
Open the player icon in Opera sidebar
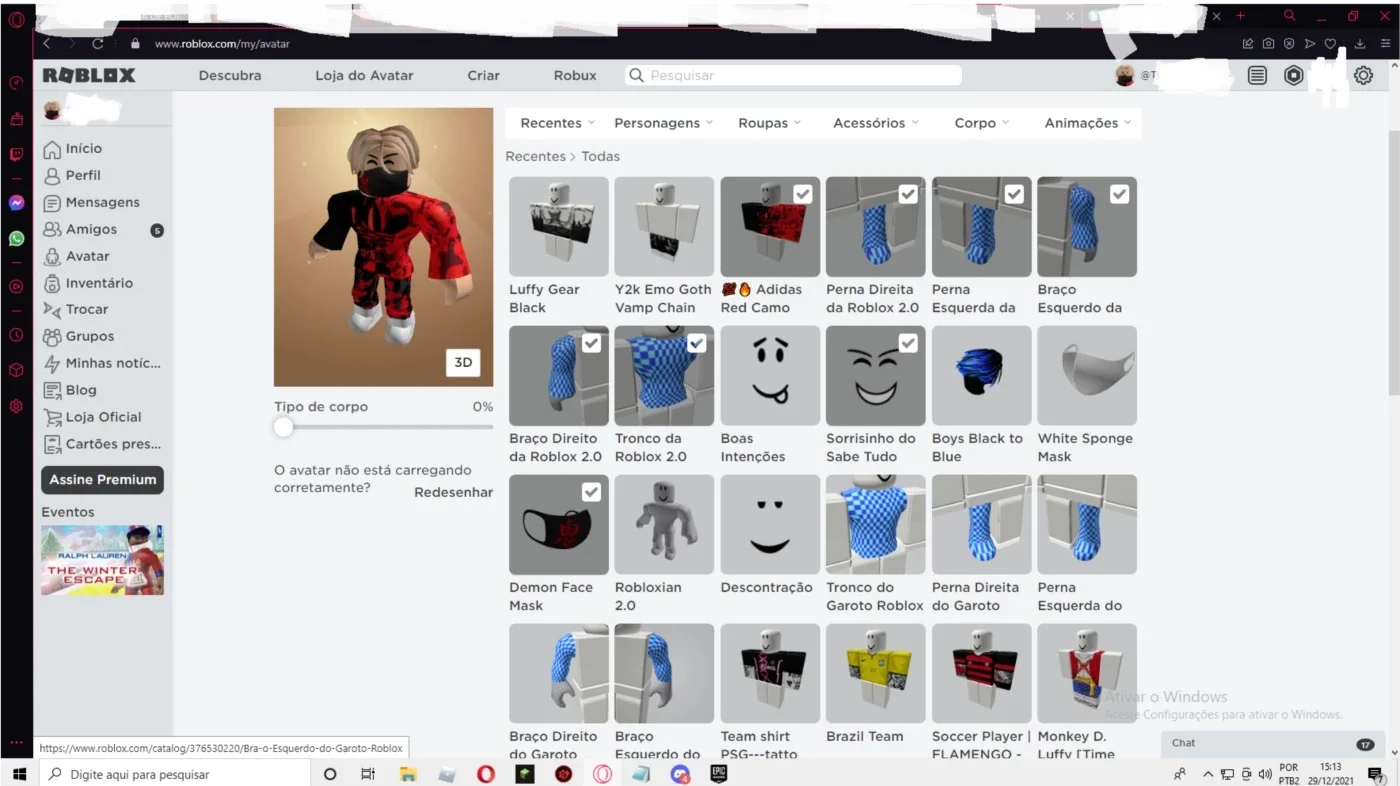tap(16, 286)
